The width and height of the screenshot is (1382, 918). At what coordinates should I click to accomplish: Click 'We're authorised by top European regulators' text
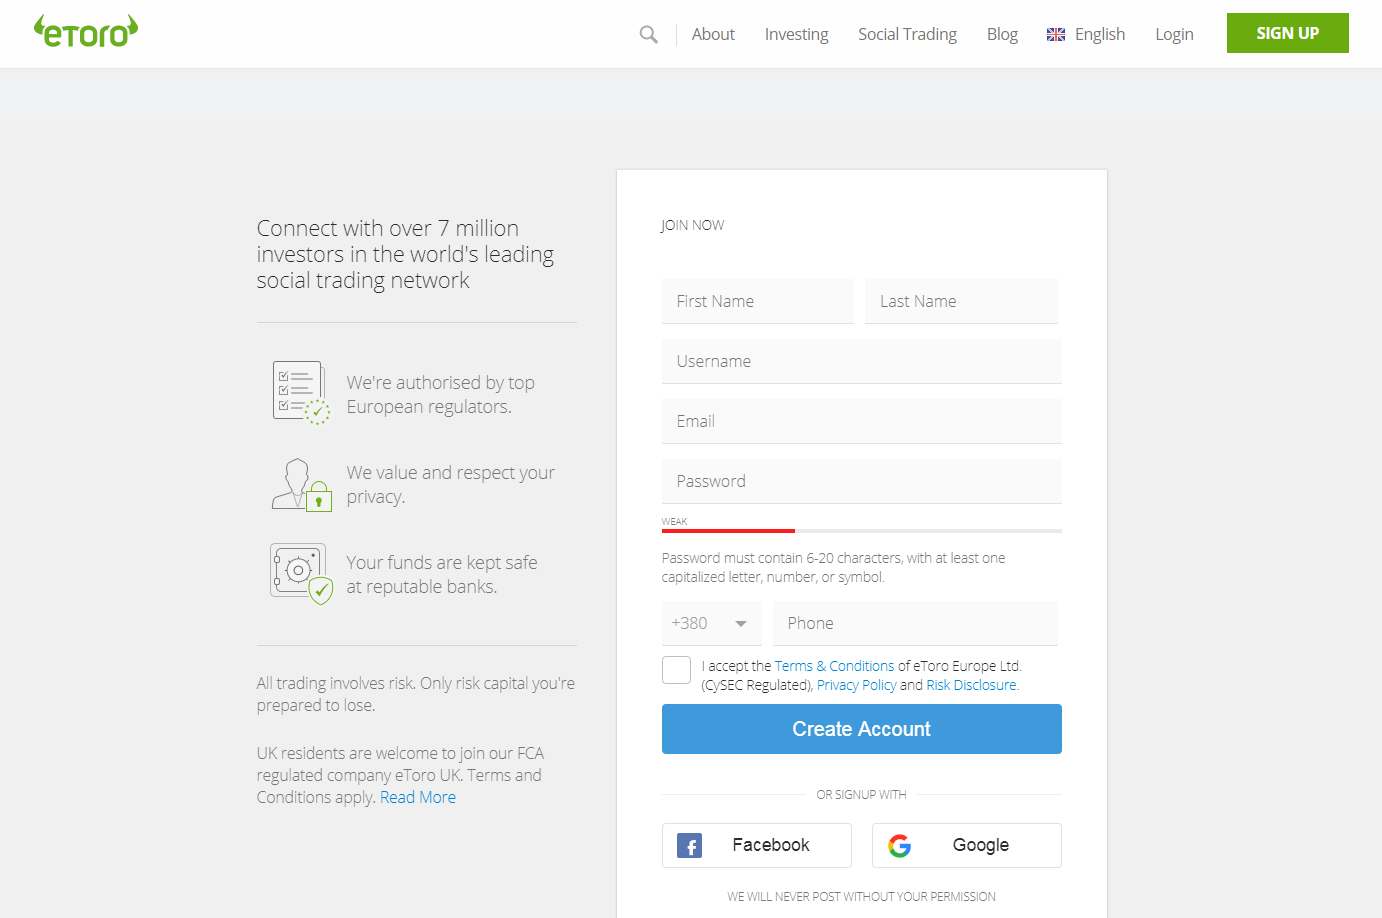tap(441, 395)
